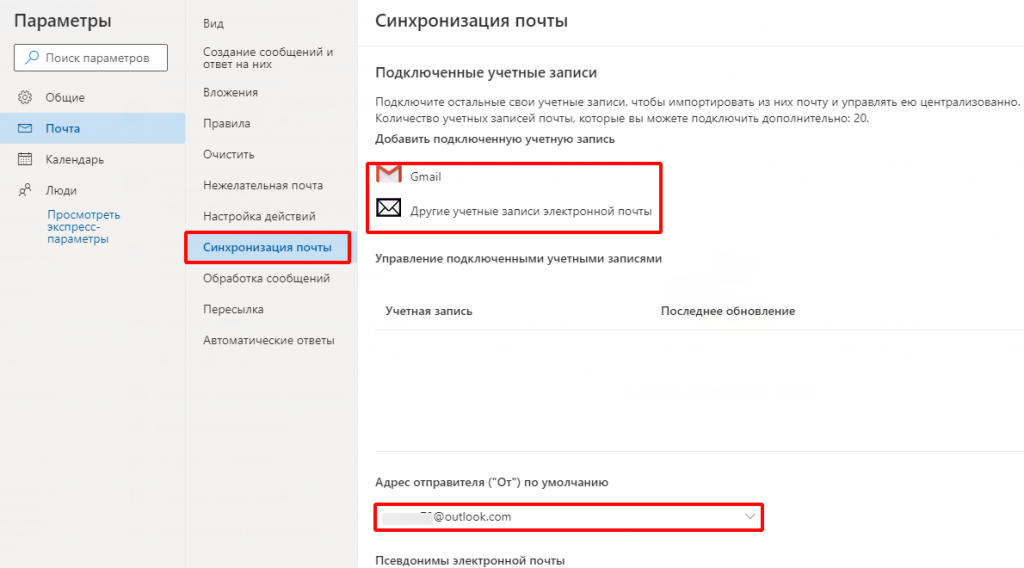Open Автоматические ответы settings
The width and height of the screenshot is (1024, 568).
coord(269,340)
